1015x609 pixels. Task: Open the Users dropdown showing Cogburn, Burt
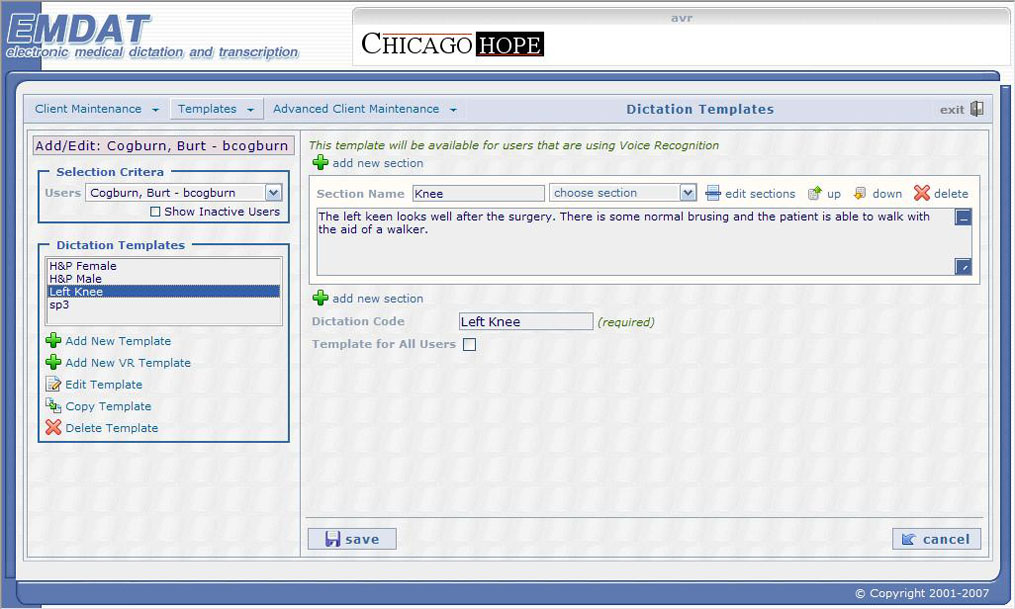pyautogui.click(x=273, y=193)
